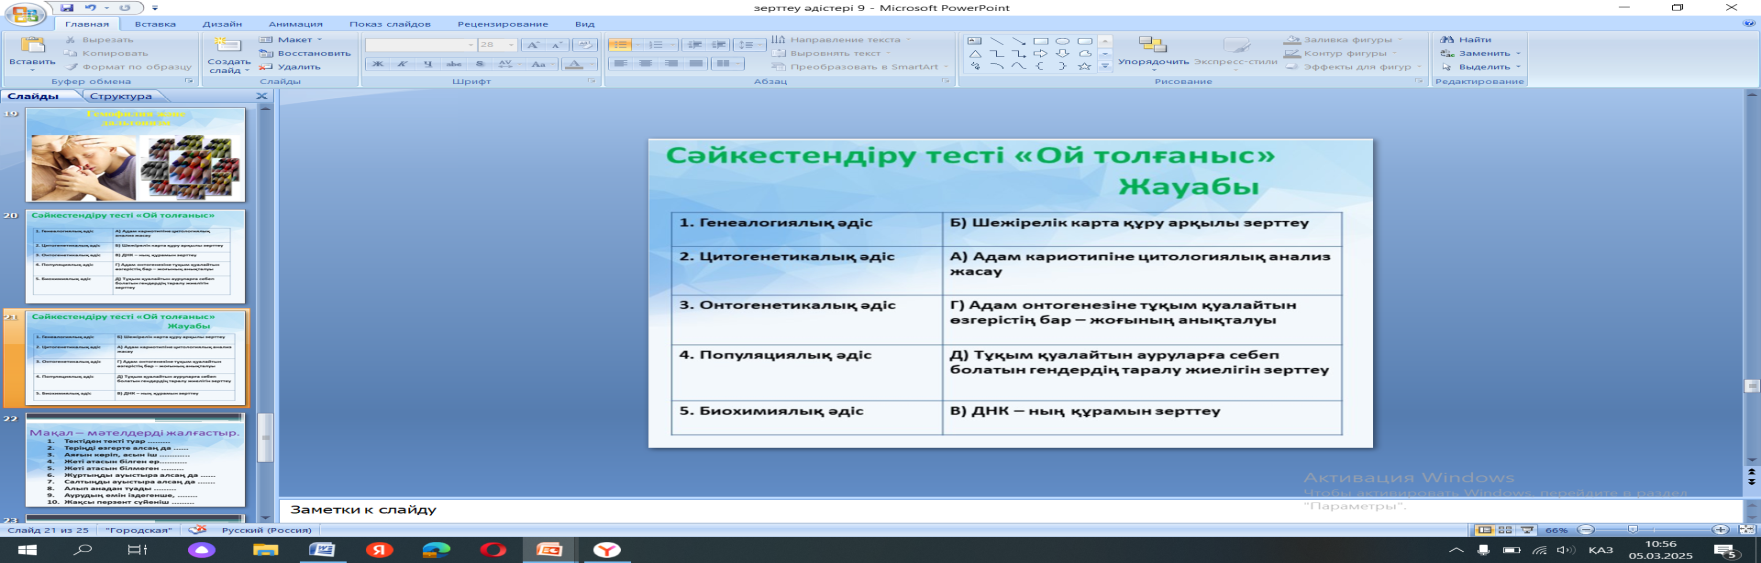Click the Упорядочить (Arrange) icon
1761x563 pixels.
click(1153, 45)
